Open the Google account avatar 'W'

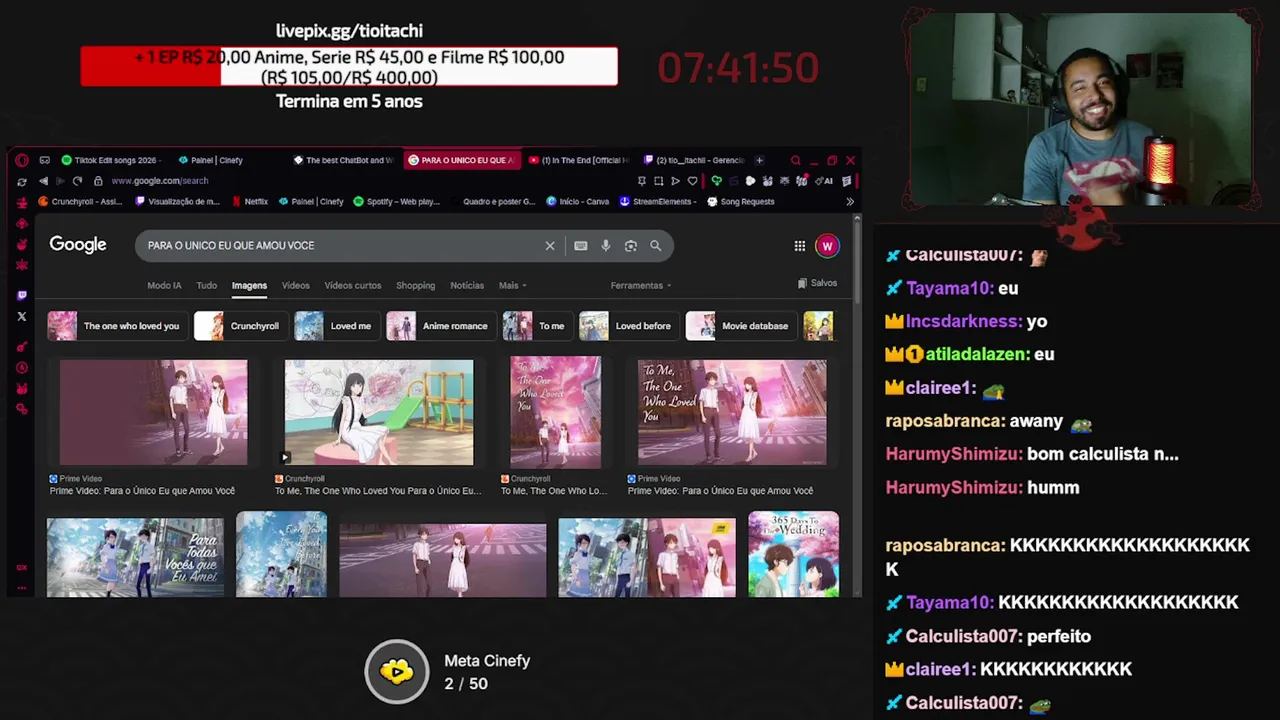tap(827, 246)
